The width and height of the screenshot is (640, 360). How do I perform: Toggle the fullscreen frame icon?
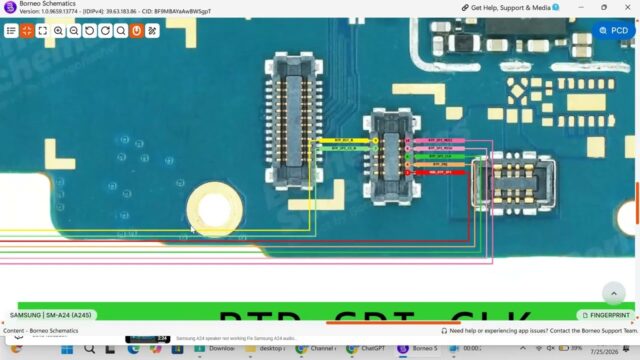pyautogui.click(x=42, y=31)
